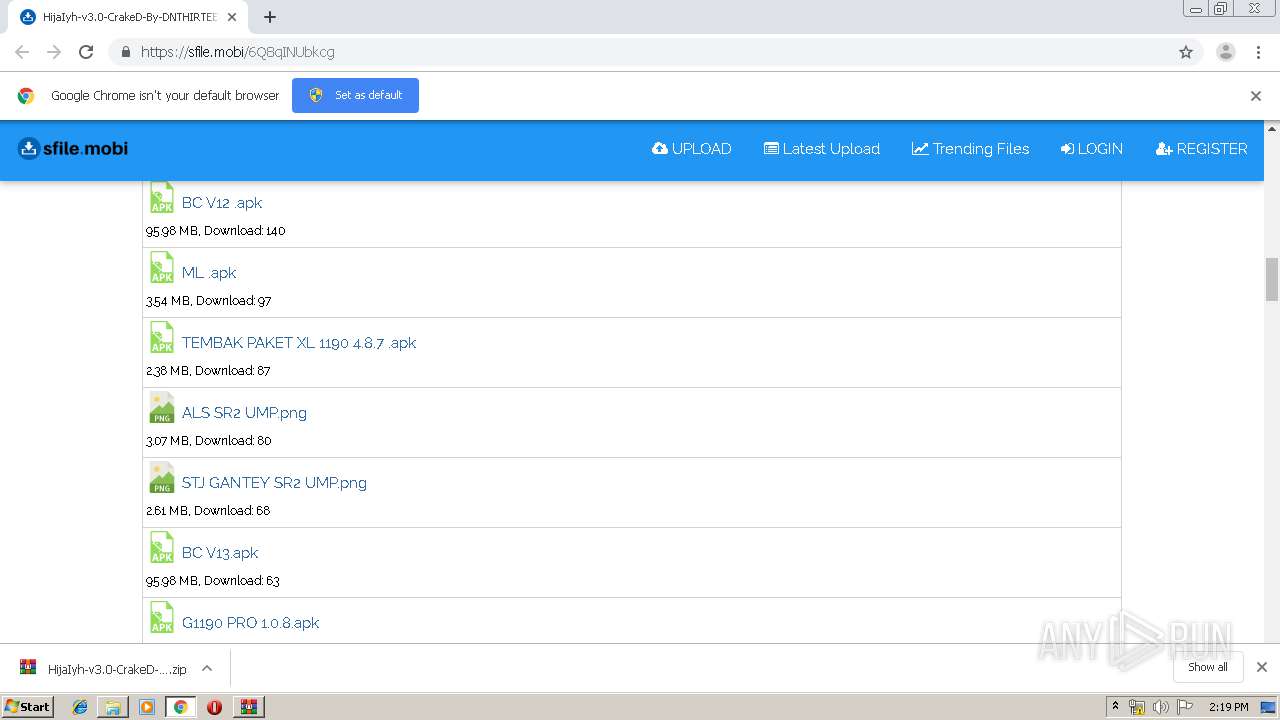Click the browser Back arrow
This screenshot has width=1280, height=720.
tap(22, 52)
